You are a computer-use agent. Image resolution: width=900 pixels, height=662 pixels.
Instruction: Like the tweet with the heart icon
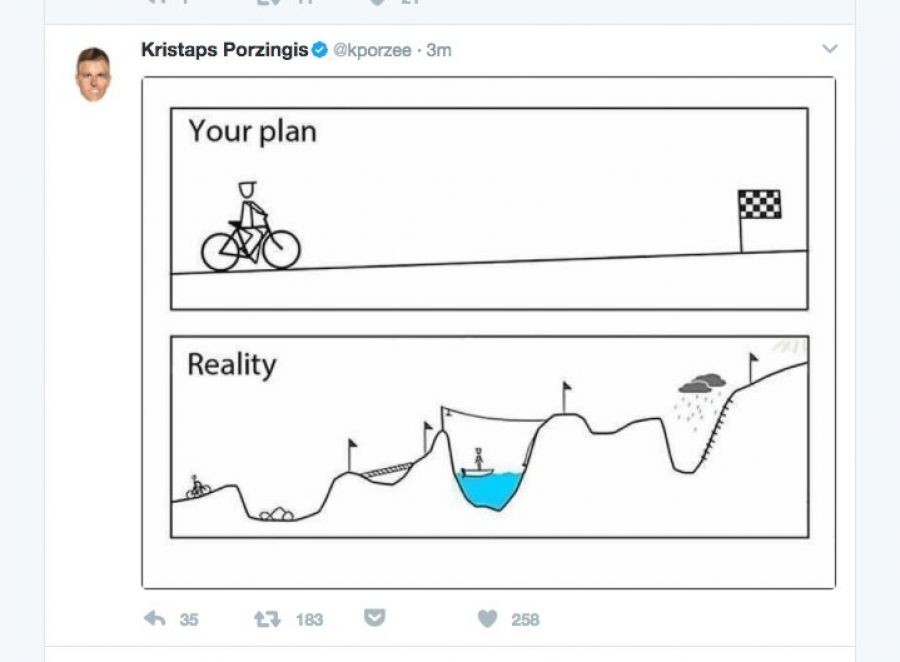pos(487,619)
